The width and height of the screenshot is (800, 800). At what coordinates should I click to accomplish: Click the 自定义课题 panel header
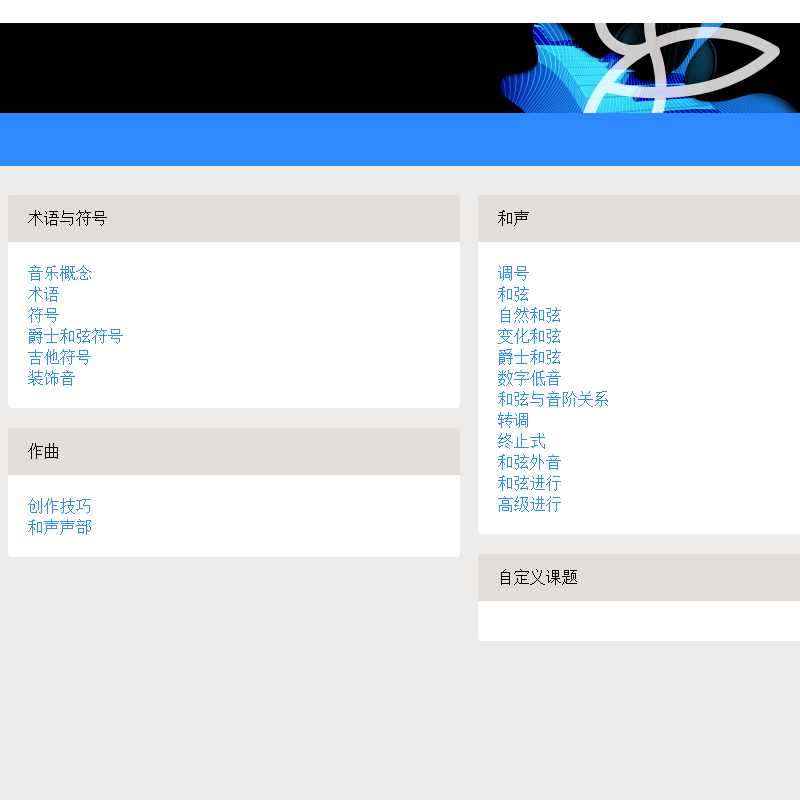coord(639,578)
